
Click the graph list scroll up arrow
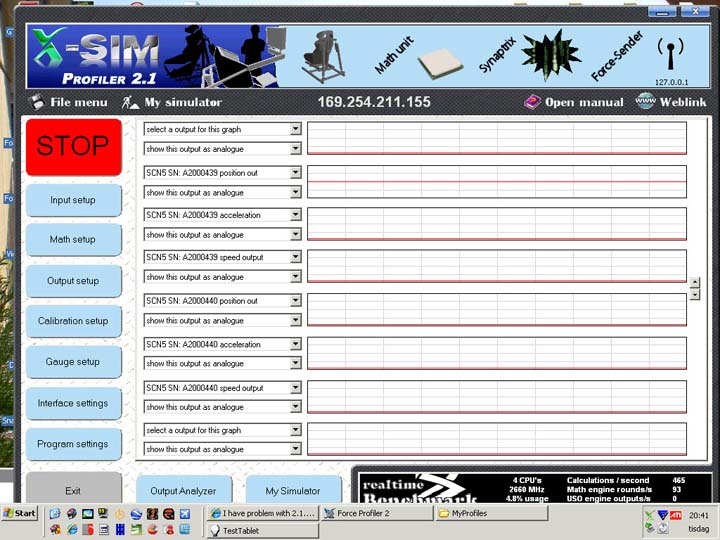point(695,283)
